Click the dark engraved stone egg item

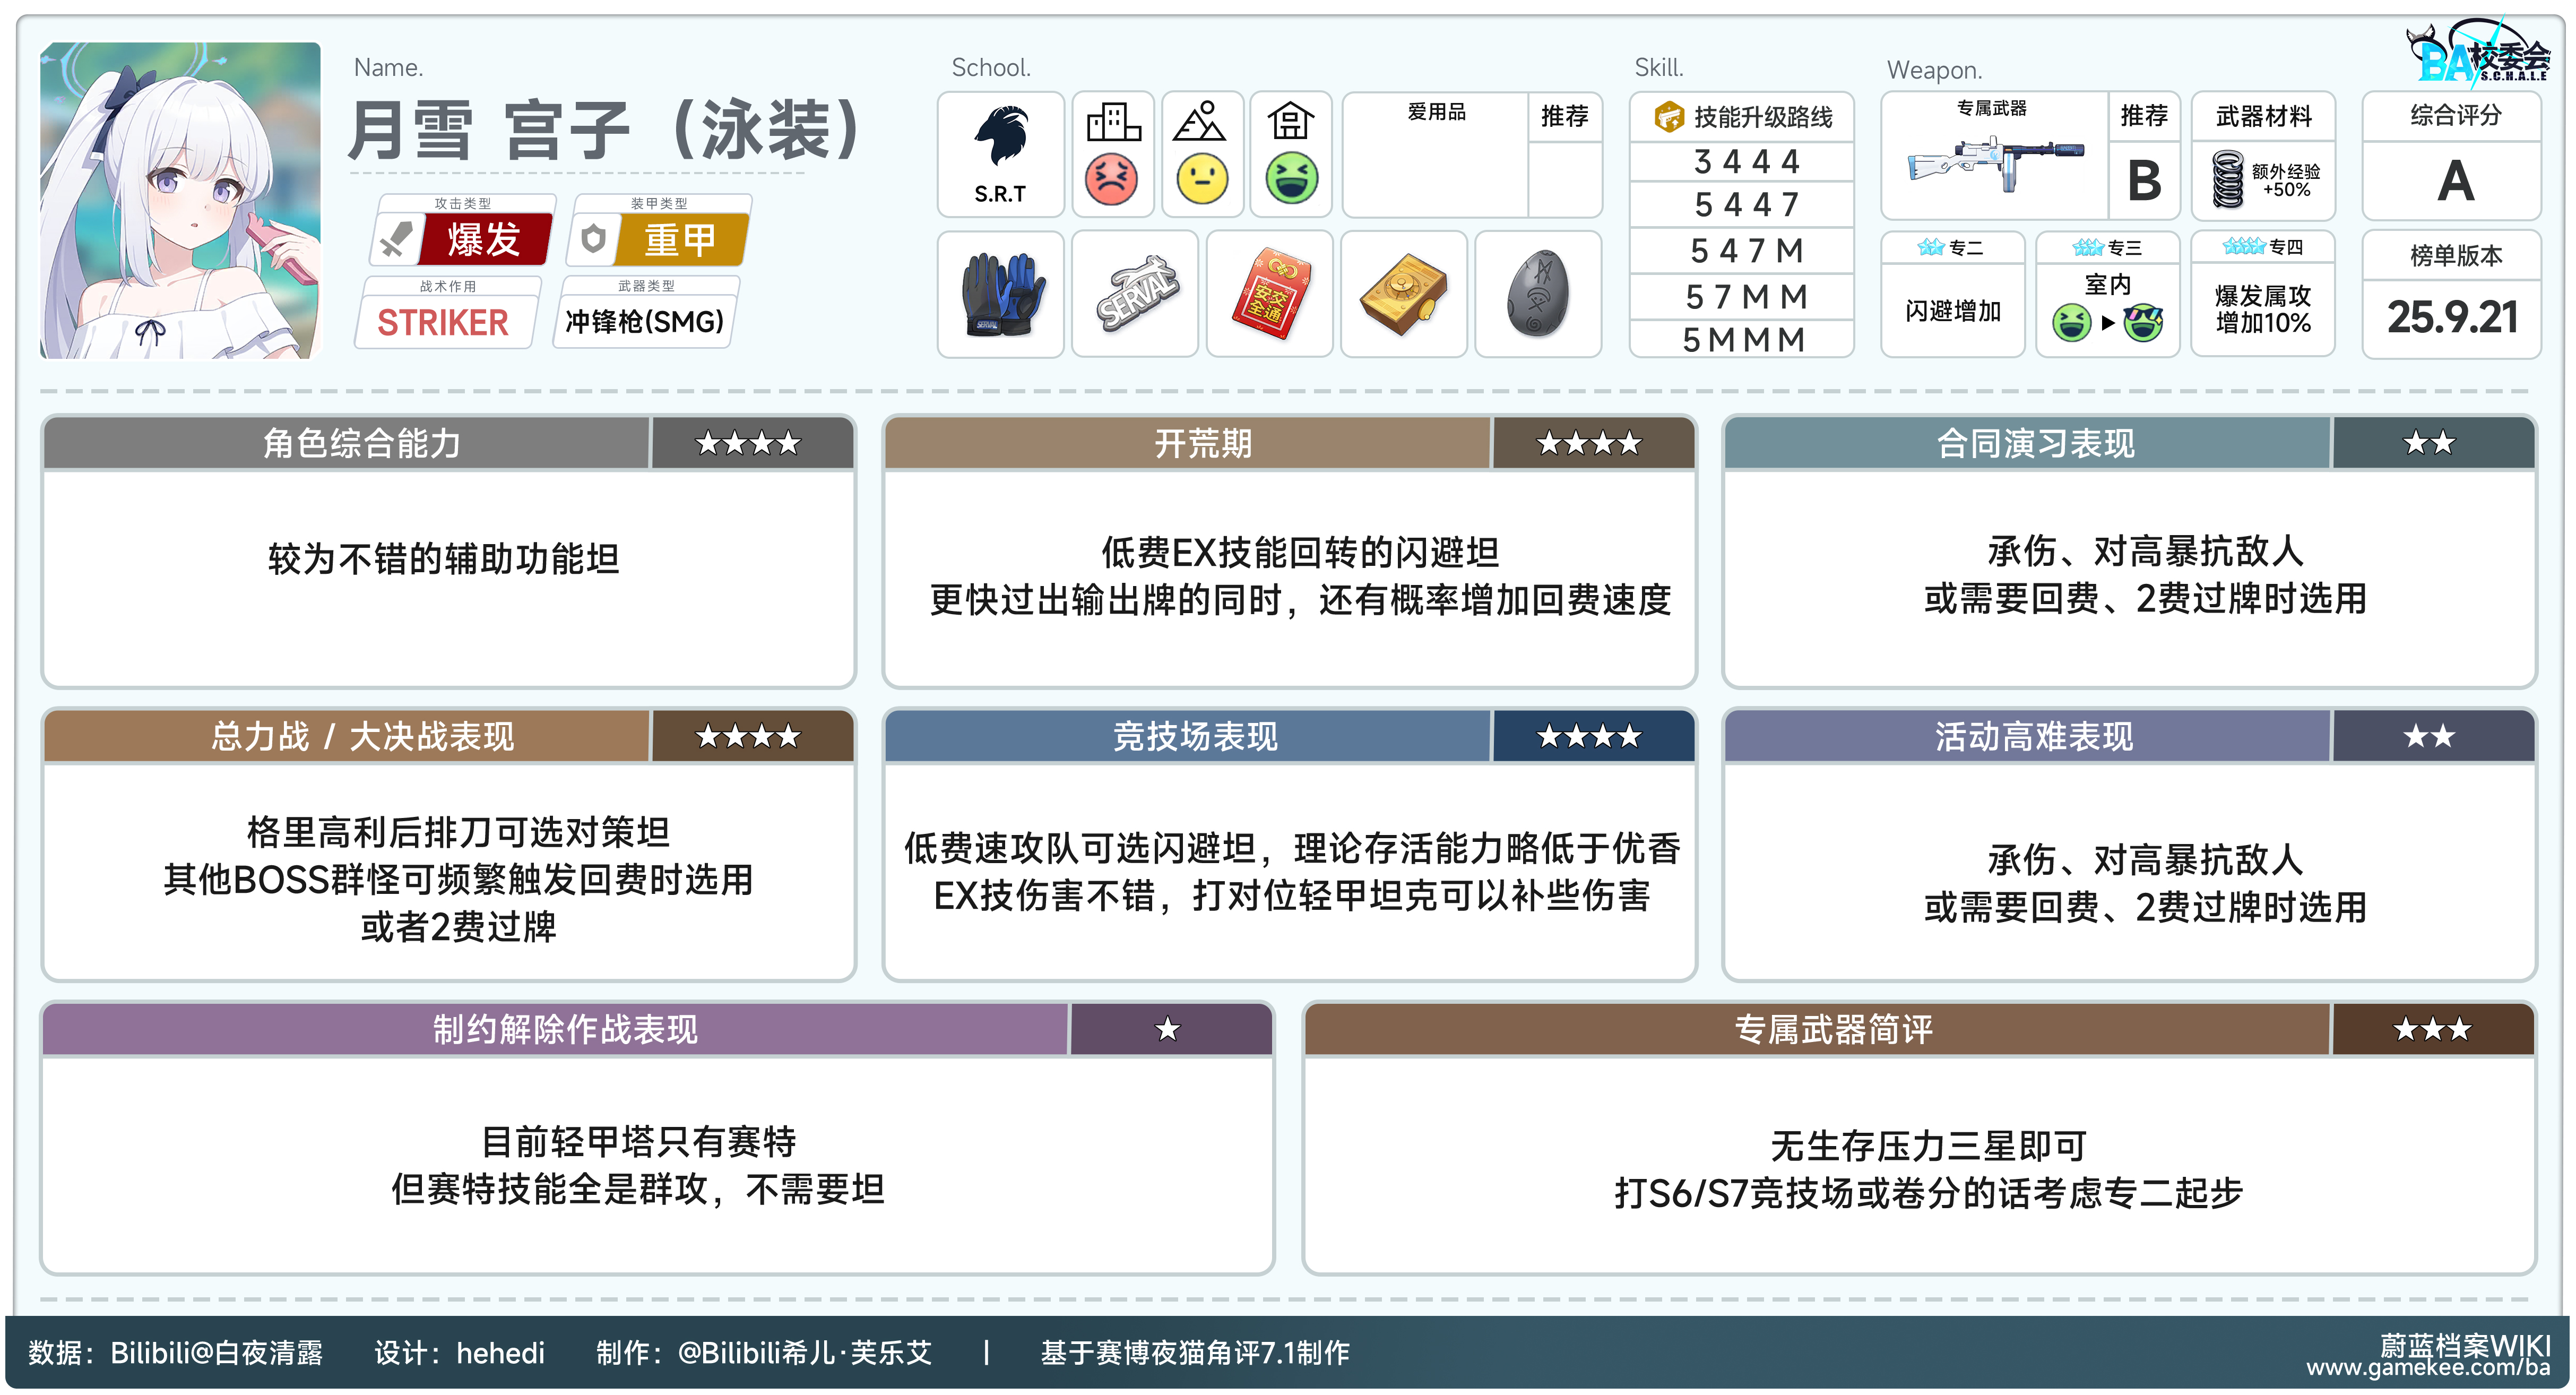tap(1537, 294)
